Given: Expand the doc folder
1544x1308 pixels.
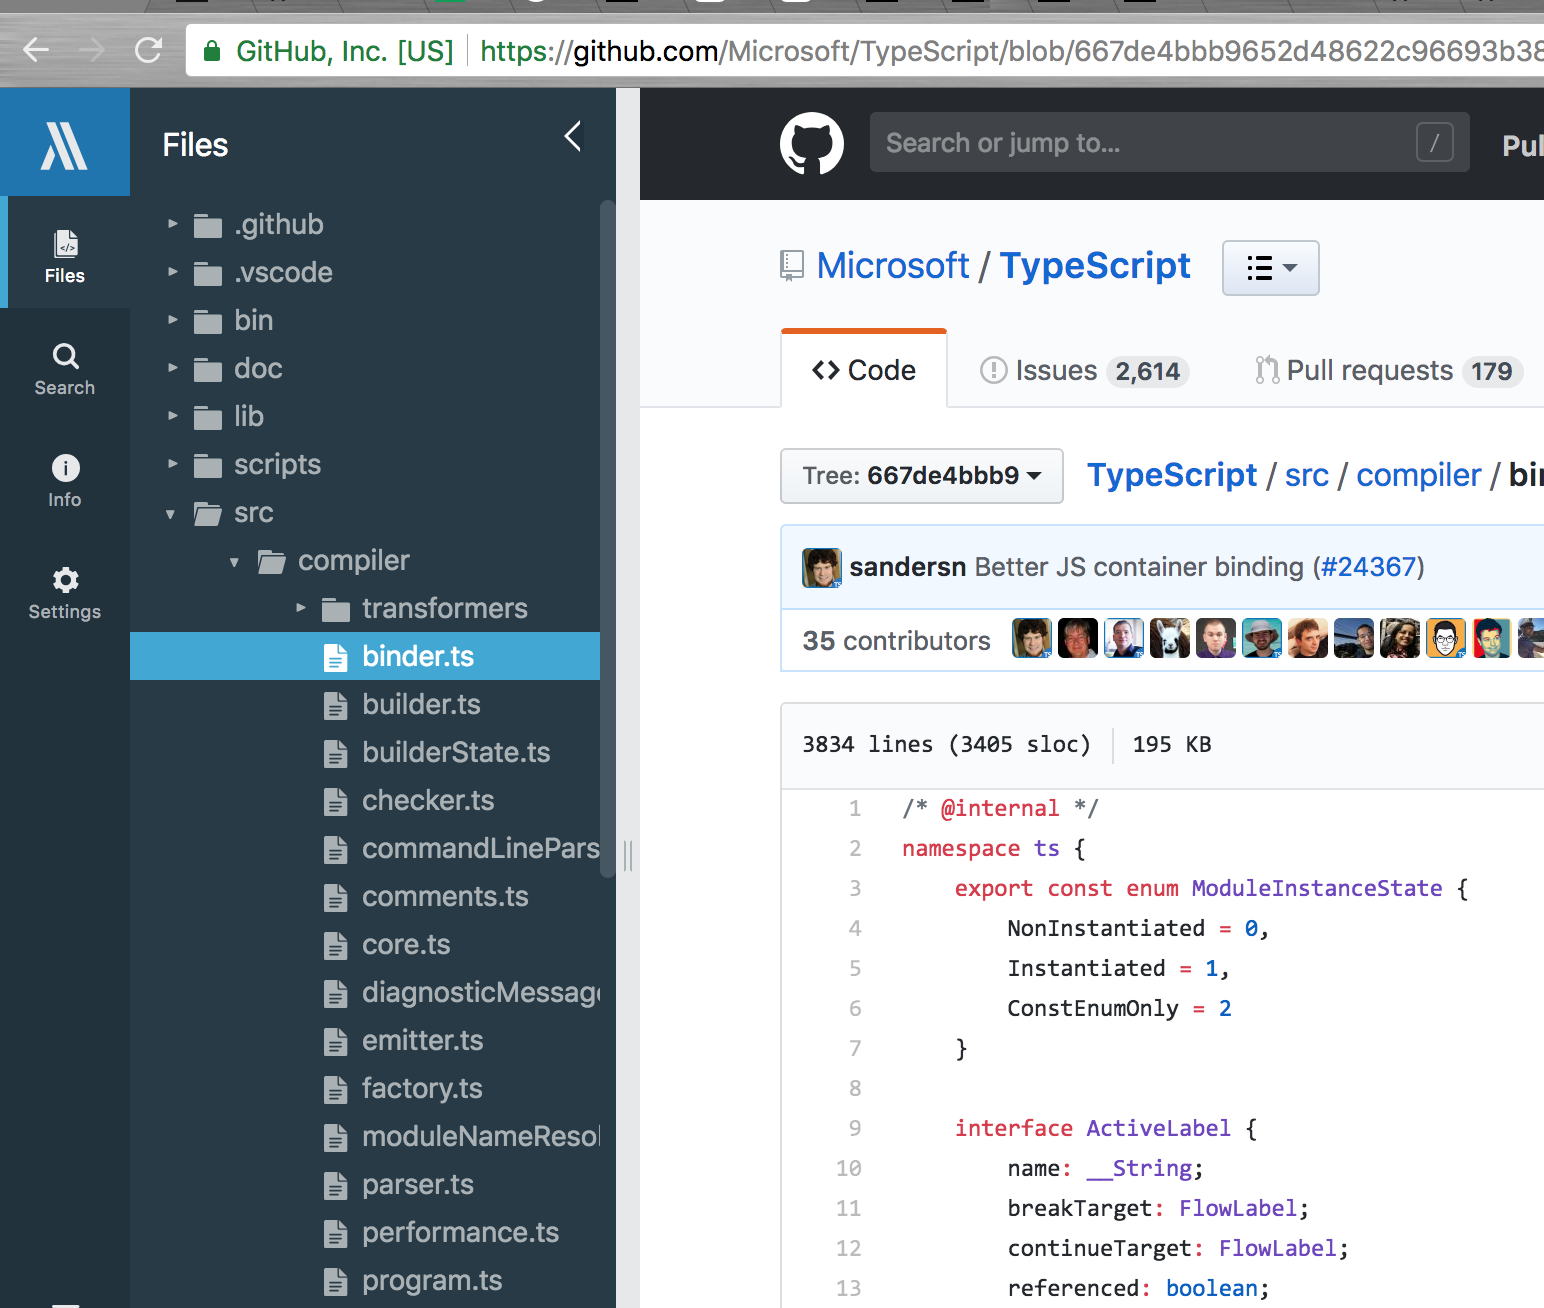Looking at the screenshot, I should coord(172,368).
